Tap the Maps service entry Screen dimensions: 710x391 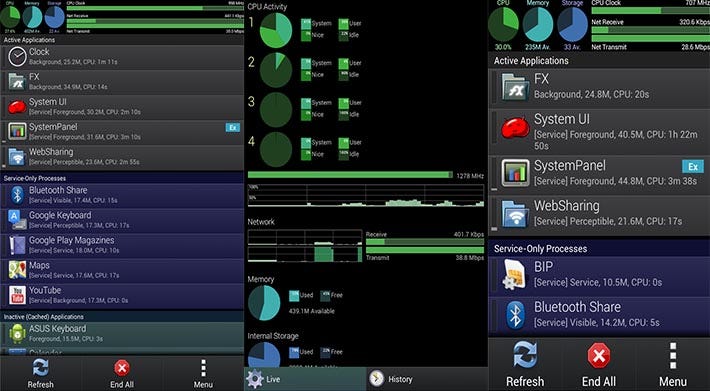pos(122,271)
